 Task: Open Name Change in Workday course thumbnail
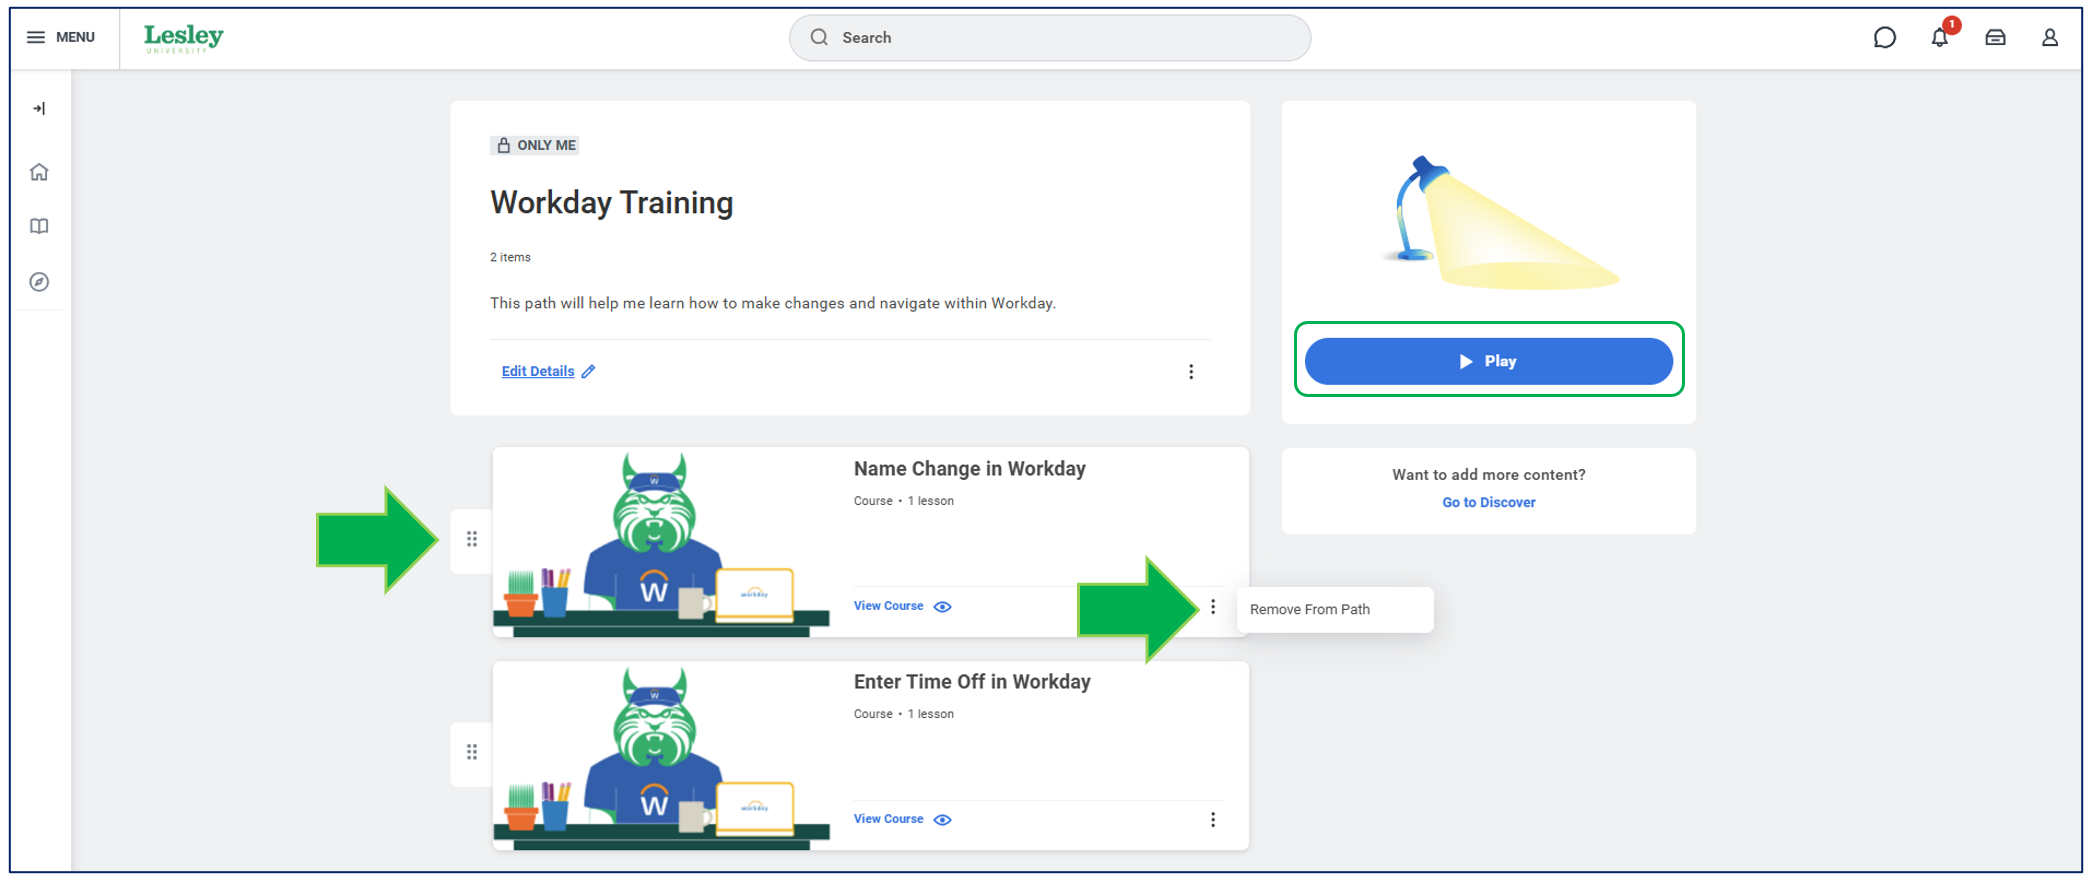(662, 543)
